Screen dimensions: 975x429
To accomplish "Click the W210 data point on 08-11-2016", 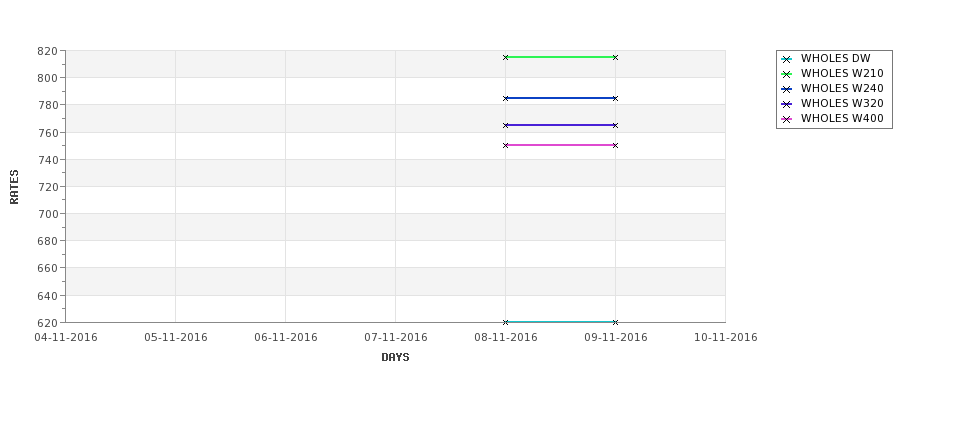I will pyautogui.click(x=506, y=57).
